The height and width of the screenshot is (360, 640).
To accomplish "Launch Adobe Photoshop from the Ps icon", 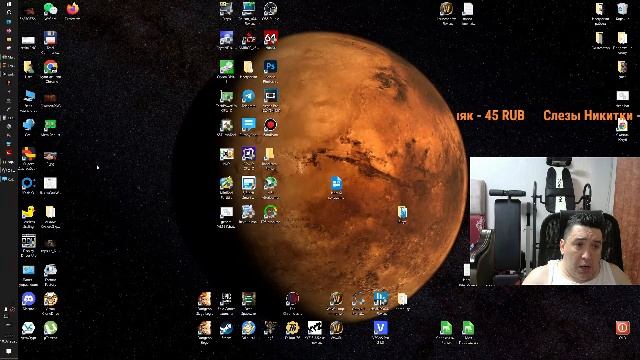I will click(270, 67).
